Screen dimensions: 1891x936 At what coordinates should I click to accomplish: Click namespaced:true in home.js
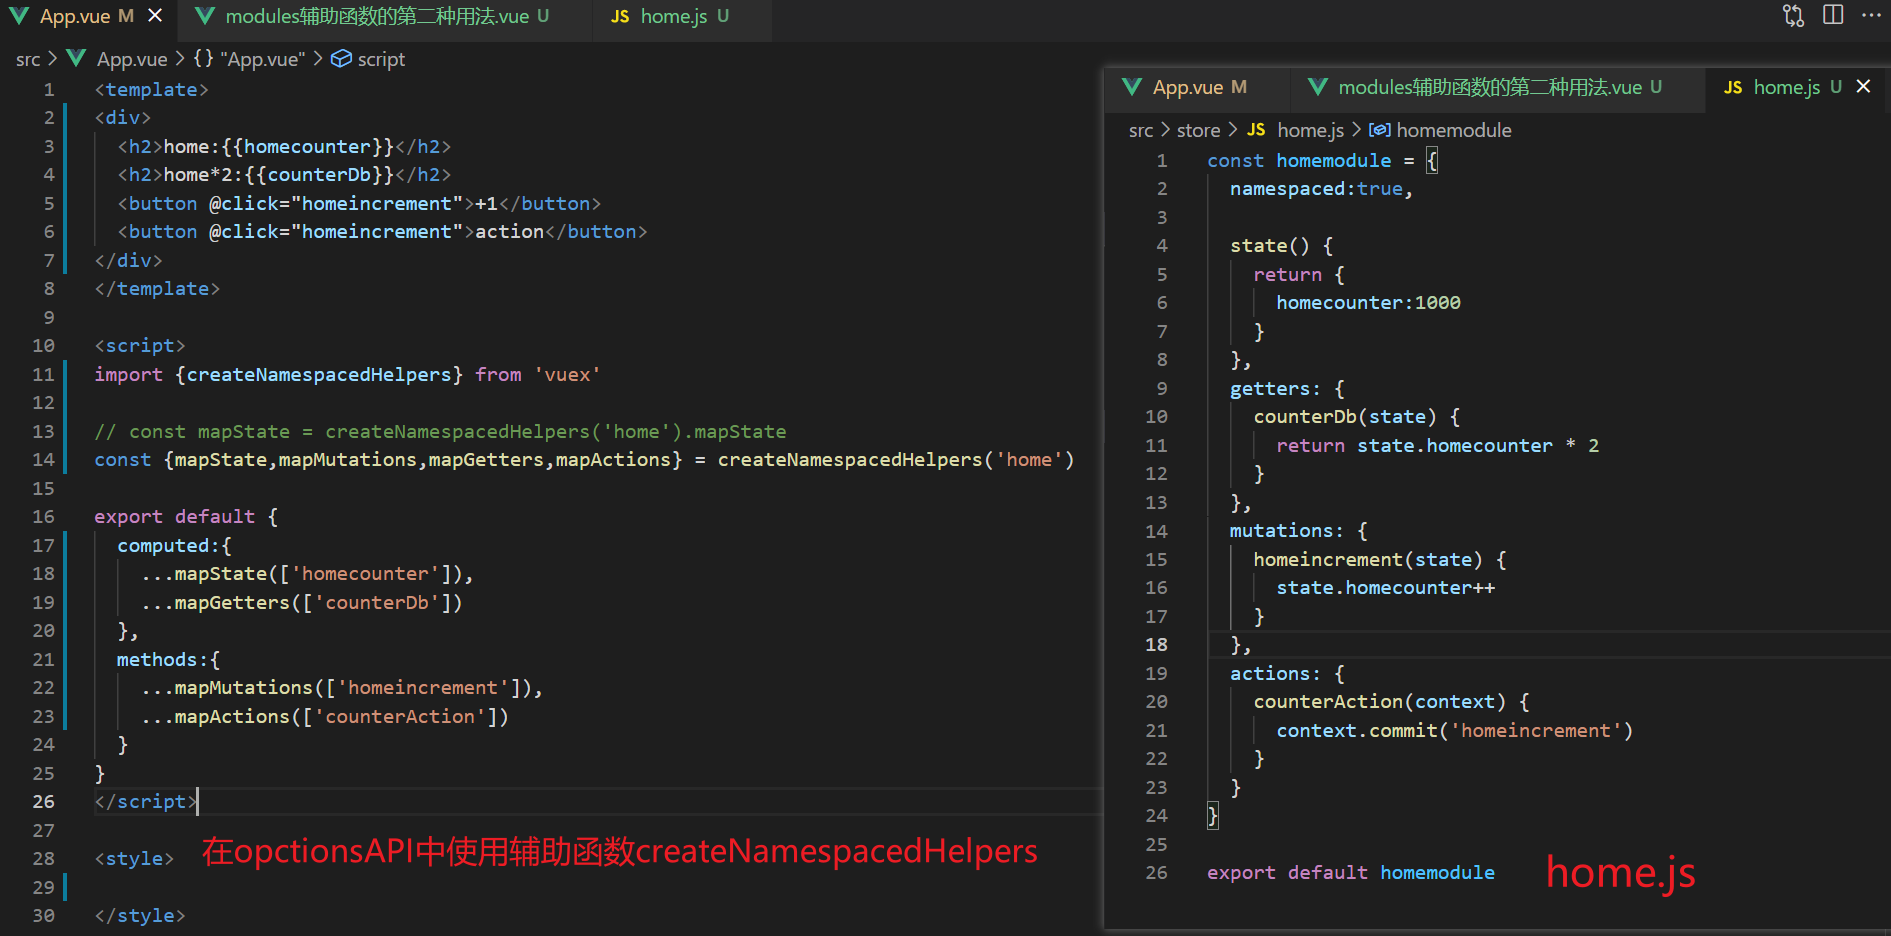[x=1316, y=189]
